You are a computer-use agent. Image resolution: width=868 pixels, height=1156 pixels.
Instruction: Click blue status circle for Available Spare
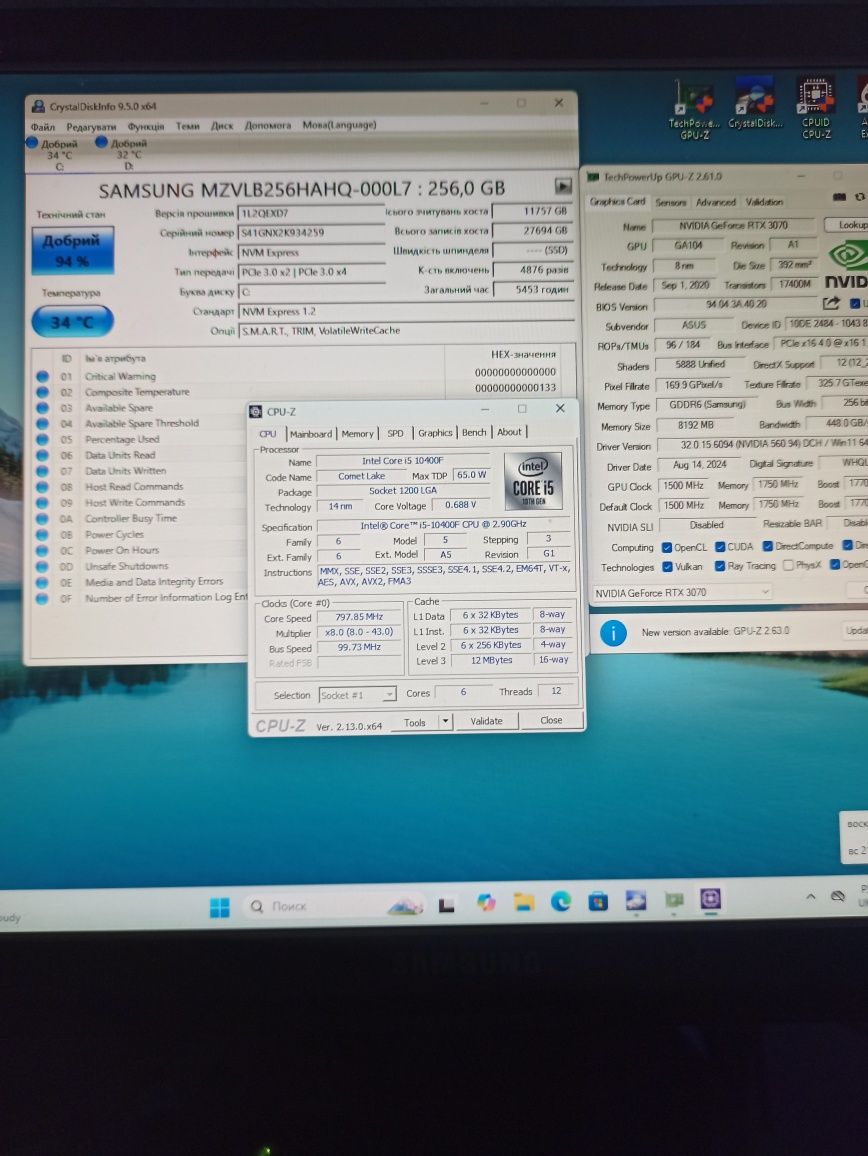(43, 408)
